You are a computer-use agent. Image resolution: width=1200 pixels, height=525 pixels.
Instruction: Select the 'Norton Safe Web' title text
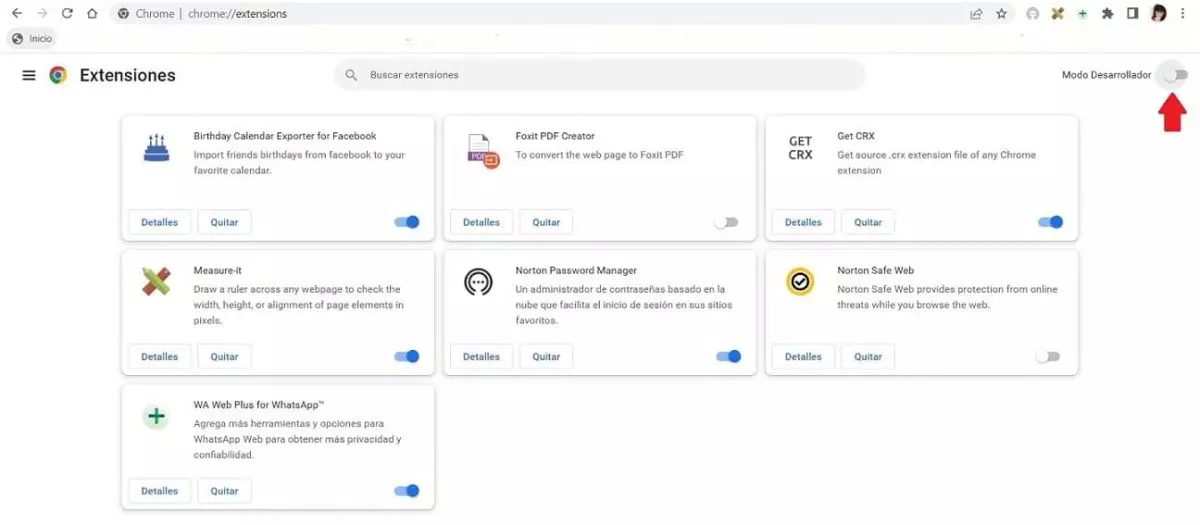coord(875,270)
